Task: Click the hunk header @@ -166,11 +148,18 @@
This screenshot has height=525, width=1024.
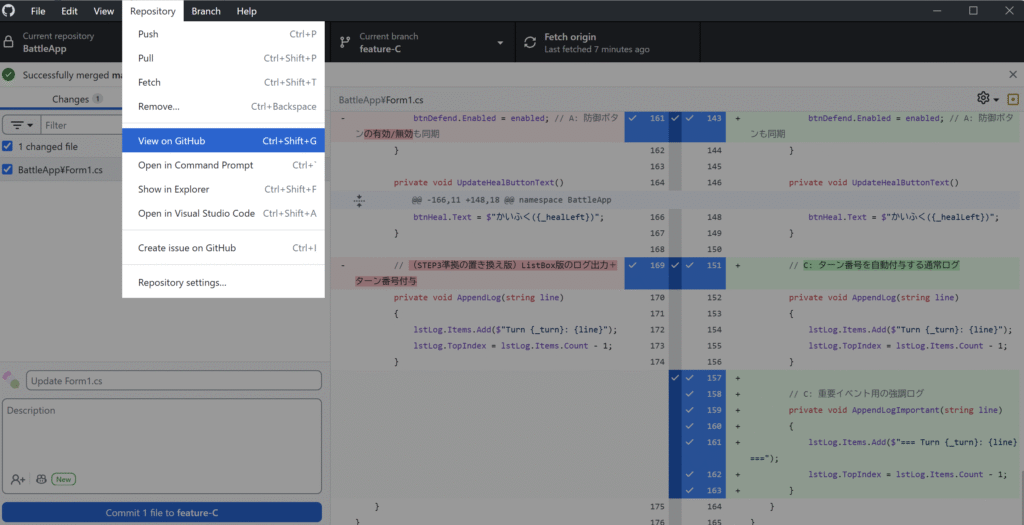Action: [x=511, y=200]
